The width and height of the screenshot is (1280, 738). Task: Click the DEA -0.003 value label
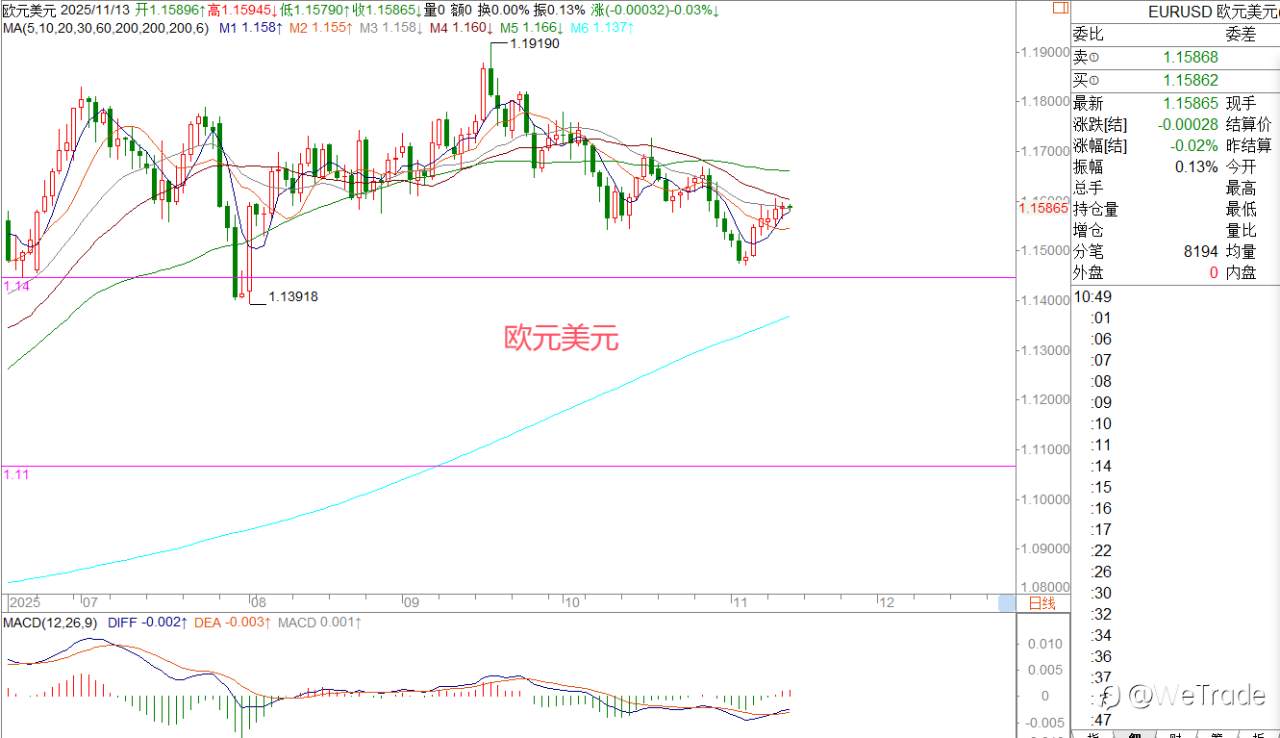(233, 622)
